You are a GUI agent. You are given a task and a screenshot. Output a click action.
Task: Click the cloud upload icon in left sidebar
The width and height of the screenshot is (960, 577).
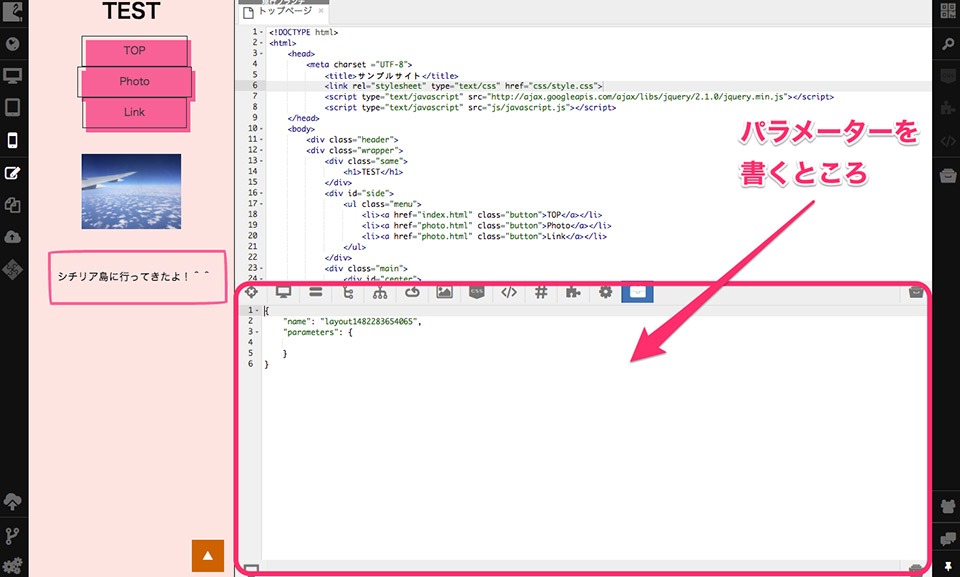point(12,237)
